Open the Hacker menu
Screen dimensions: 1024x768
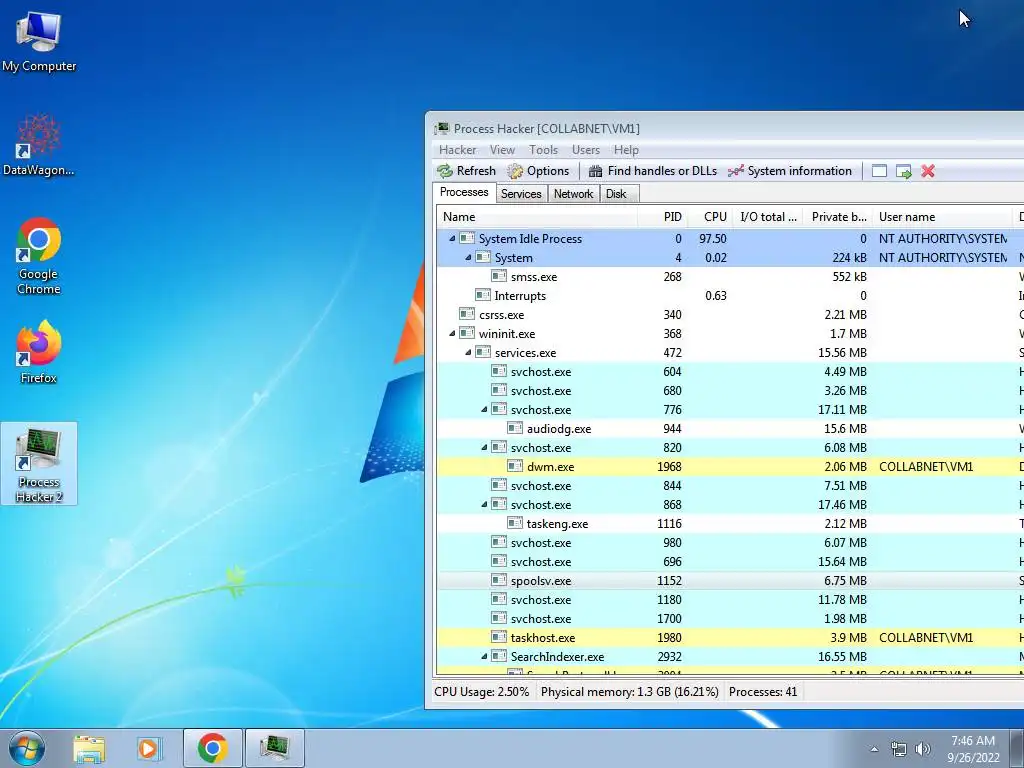click(457, 150)
